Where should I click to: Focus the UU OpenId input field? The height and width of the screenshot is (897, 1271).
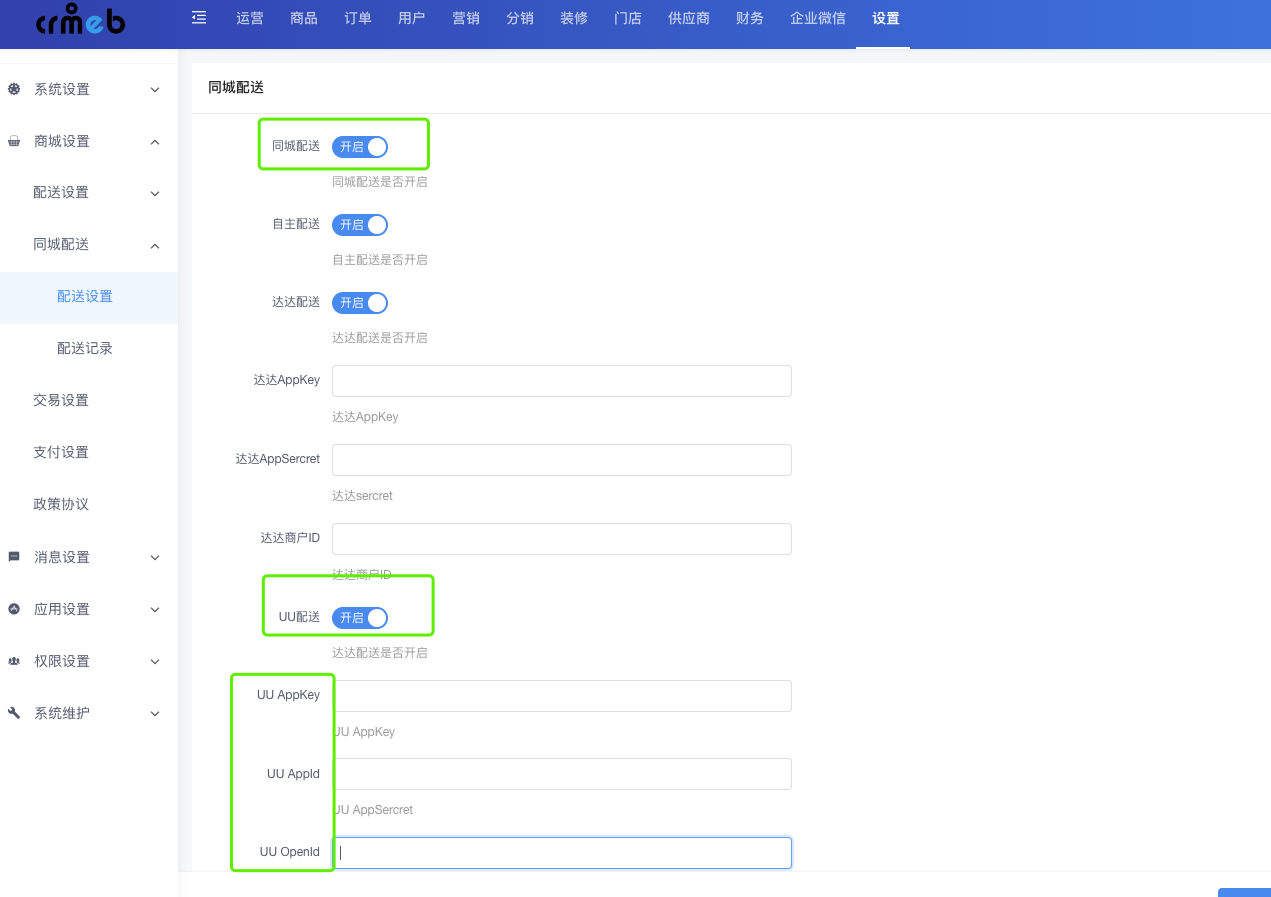click(562, 853)
